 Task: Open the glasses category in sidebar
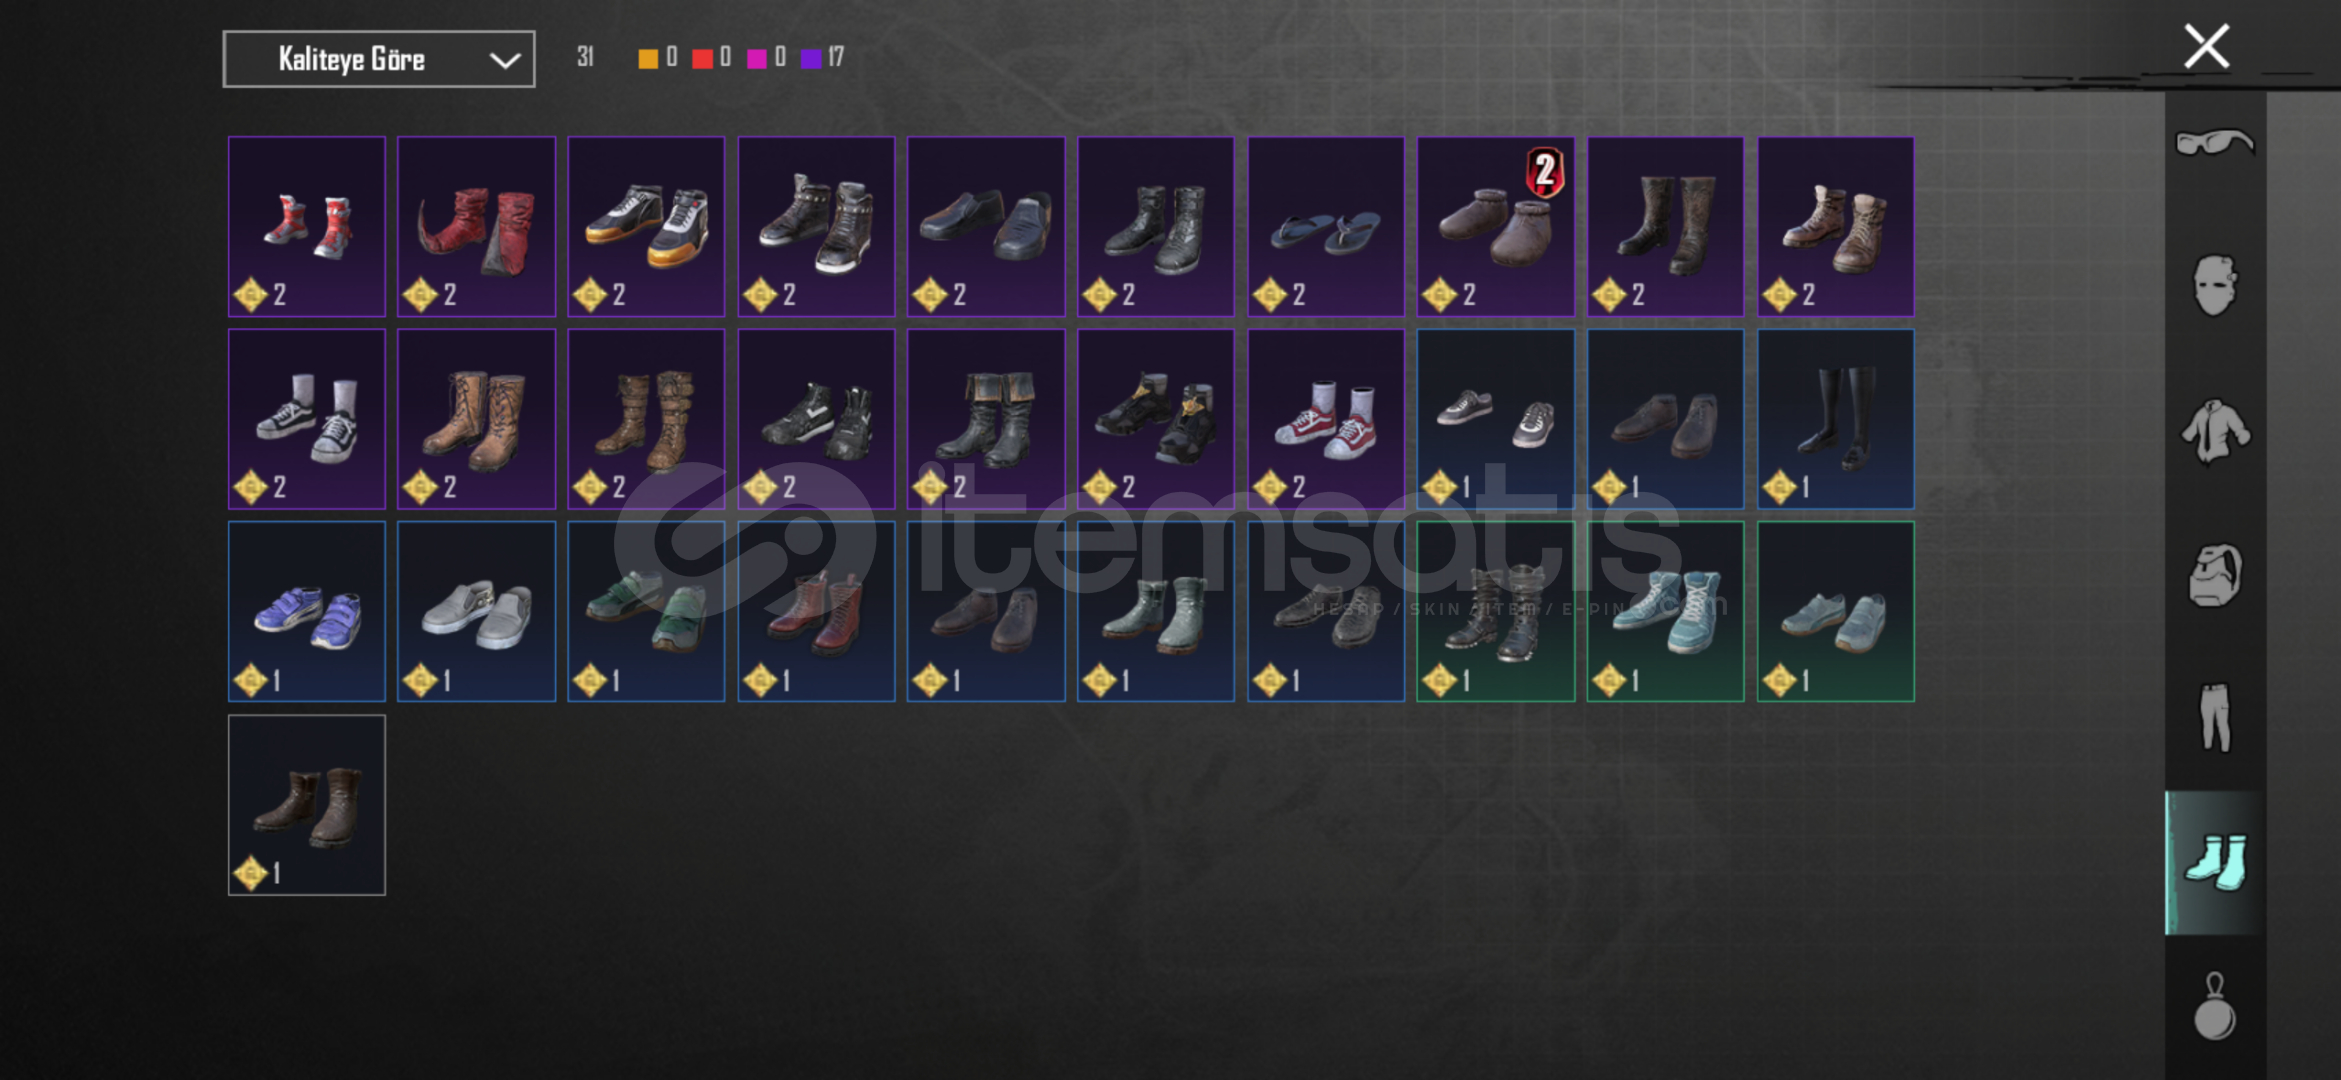pyautogui.click(x=2215, y=143)
